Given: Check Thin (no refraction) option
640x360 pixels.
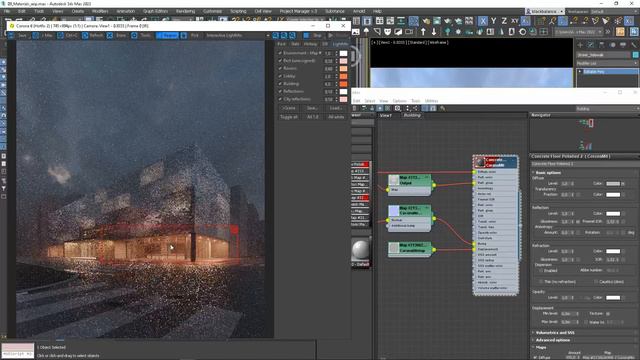Looking at the screenshot, I should click(541, 282).
